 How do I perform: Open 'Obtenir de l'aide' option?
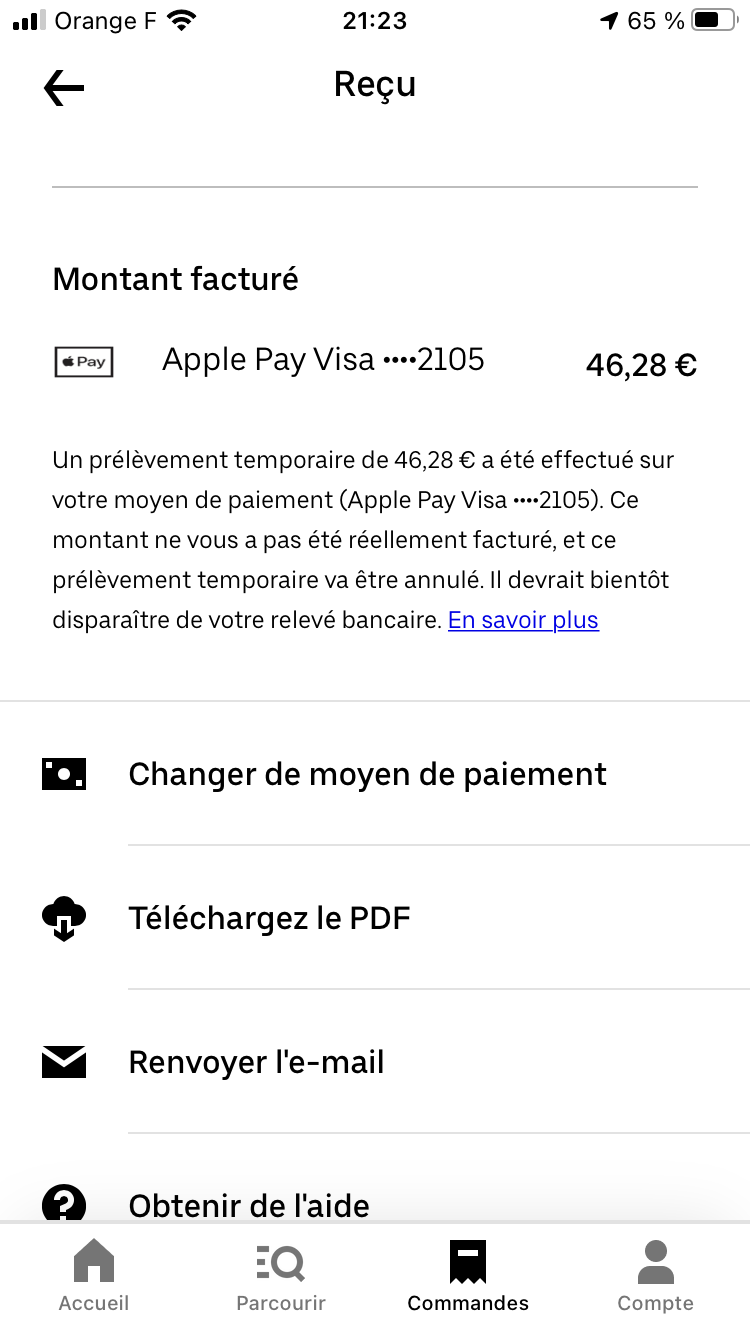click(249, 1205)
